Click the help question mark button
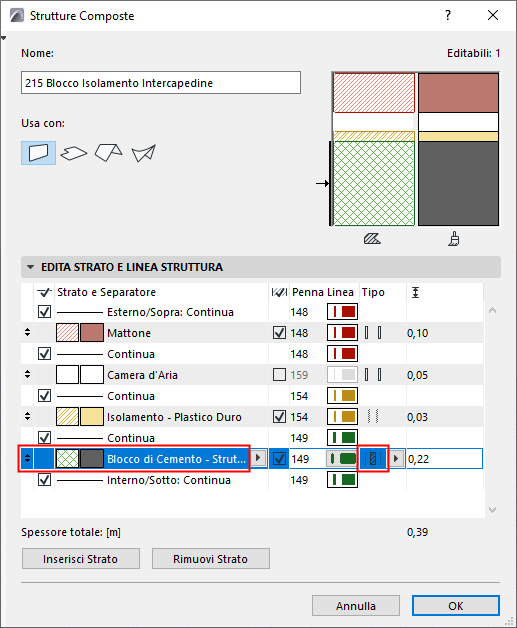Image resolution: width=517 pixels, height=628 pixels. click(448, 16)
